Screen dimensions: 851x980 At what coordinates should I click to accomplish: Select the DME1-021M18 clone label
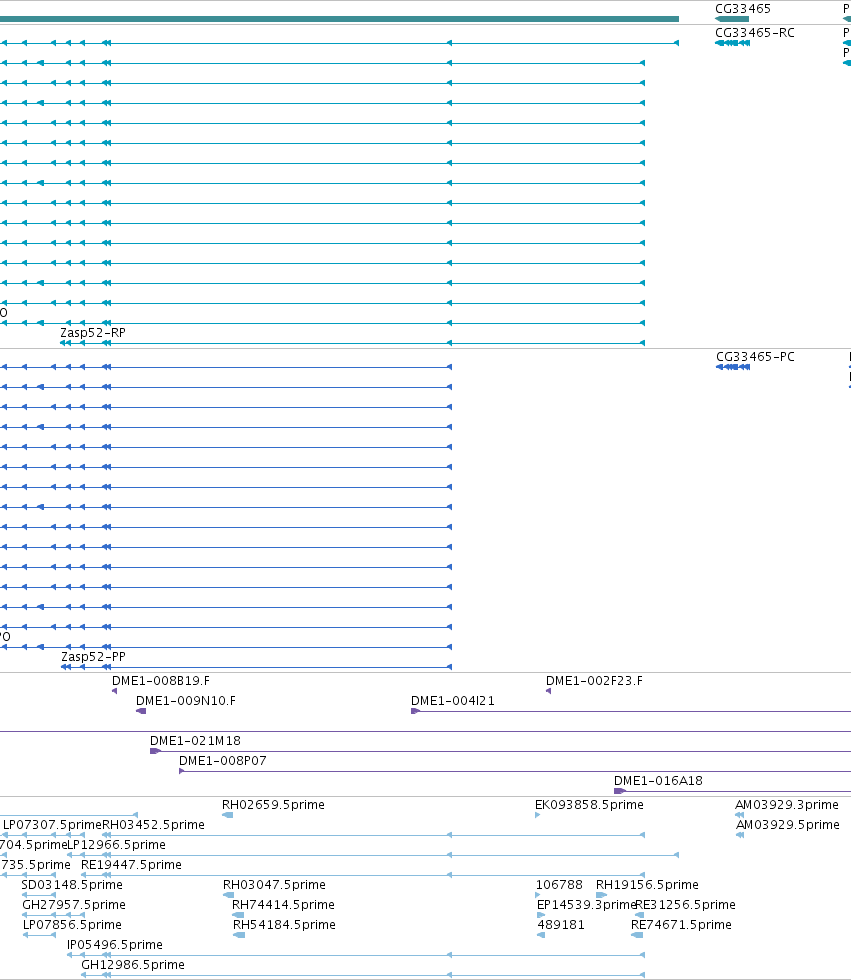(x=196, y=741)
